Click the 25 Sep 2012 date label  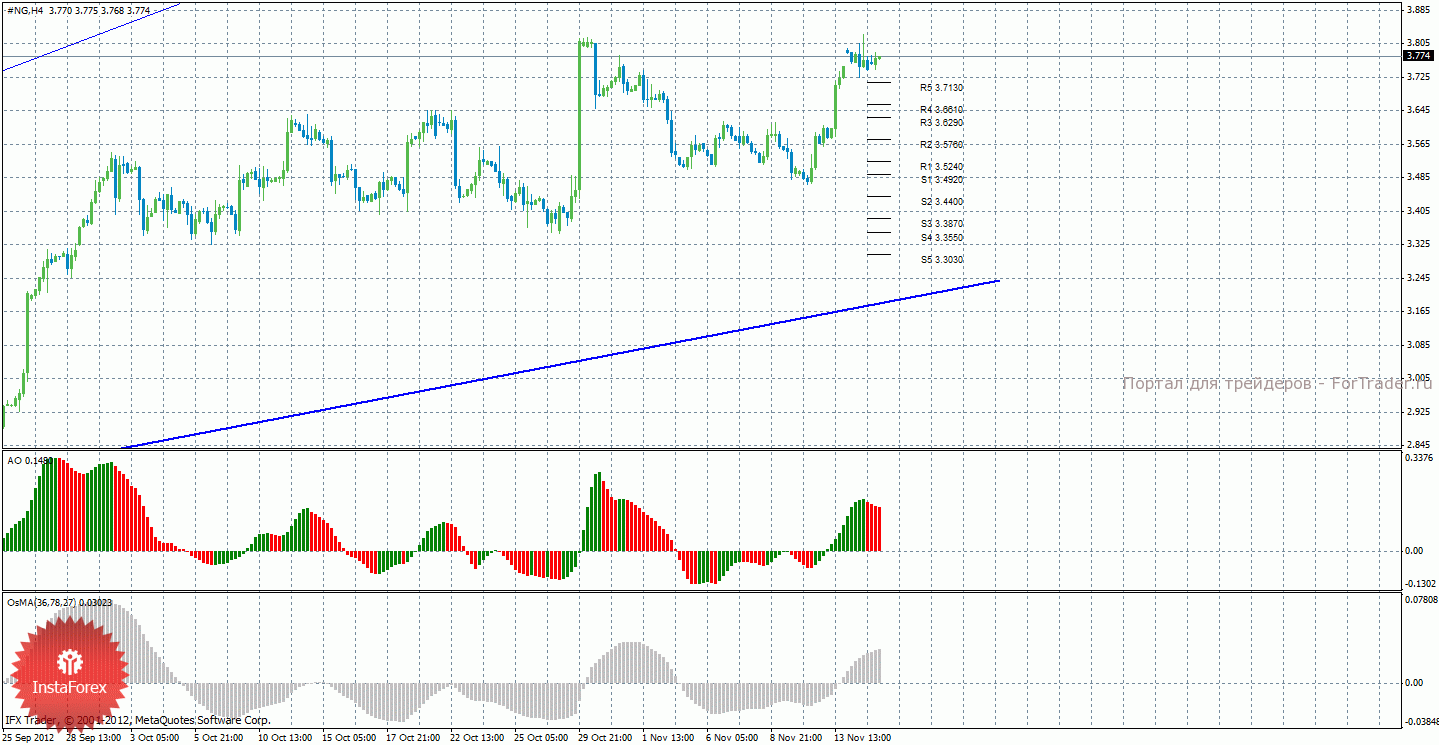(29, 737)
